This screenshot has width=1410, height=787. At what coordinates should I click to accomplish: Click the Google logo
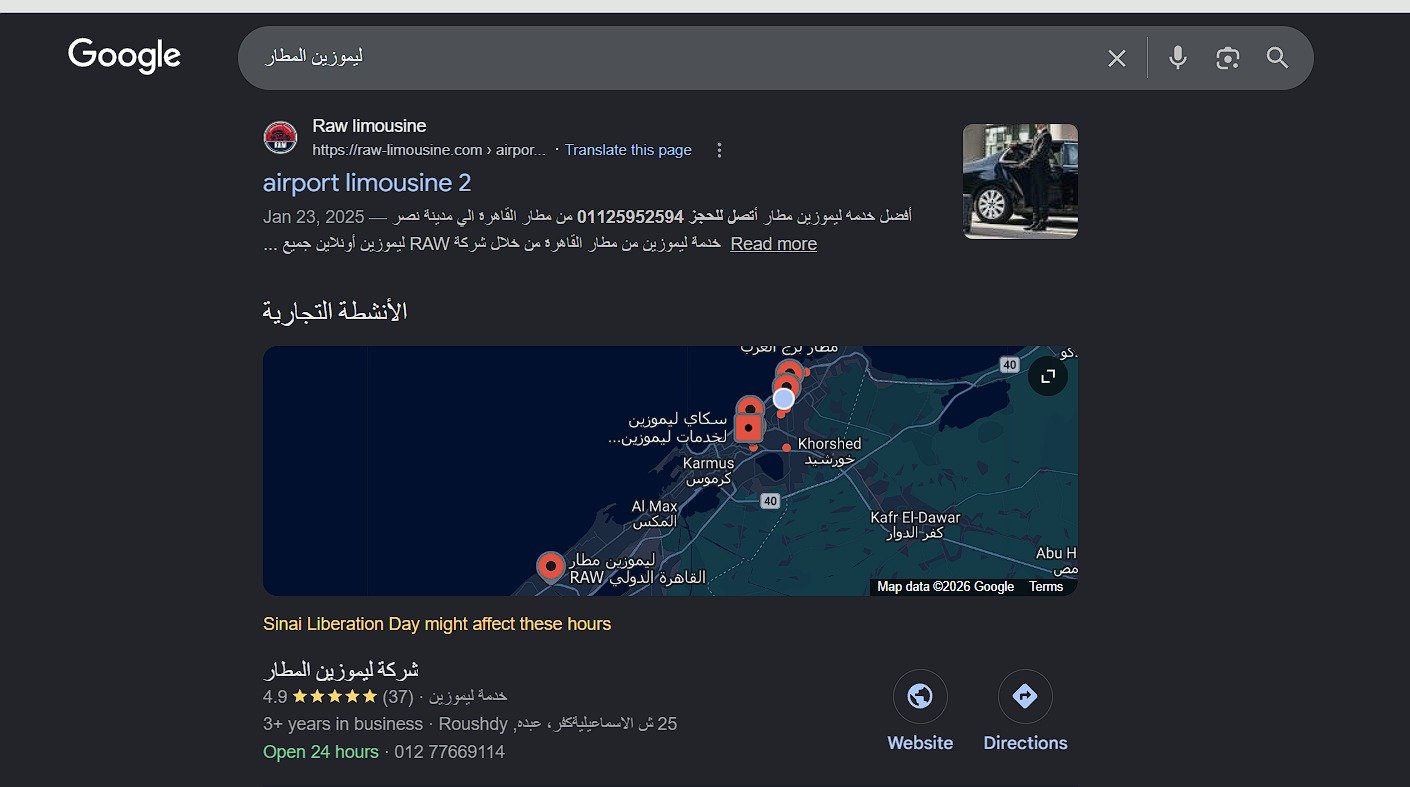pyautogui.click(x=124, y=56)
